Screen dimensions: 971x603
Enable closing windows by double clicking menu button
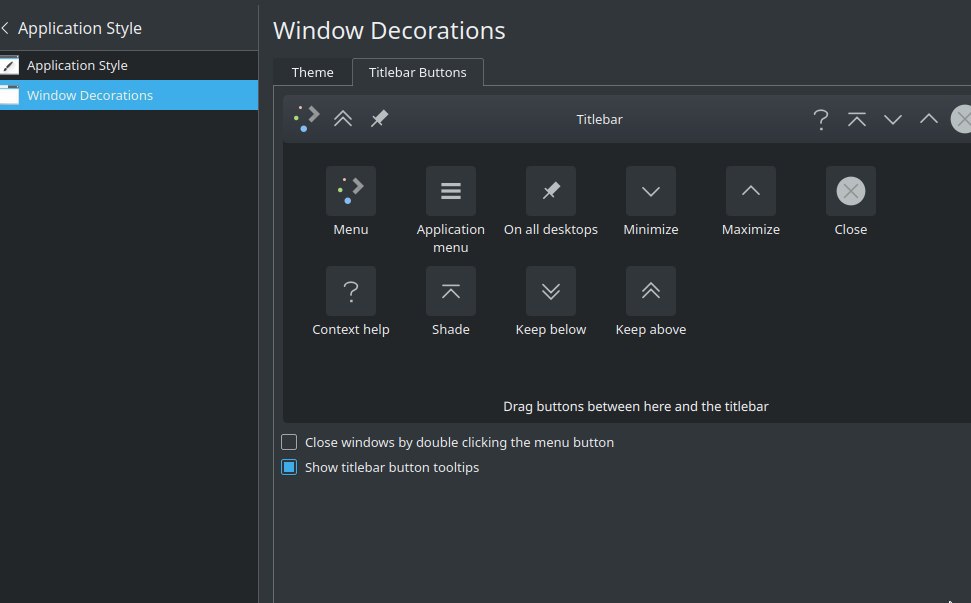click(289, 442)
